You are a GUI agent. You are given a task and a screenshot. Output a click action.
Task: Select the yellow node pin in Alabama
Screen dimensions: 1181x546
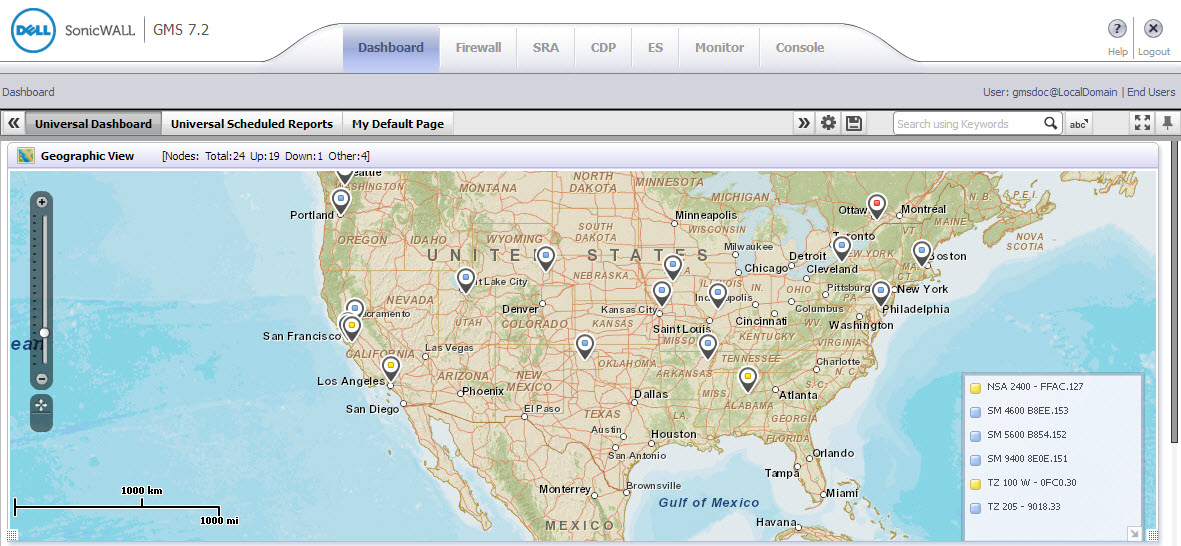(x=747, y=379)
